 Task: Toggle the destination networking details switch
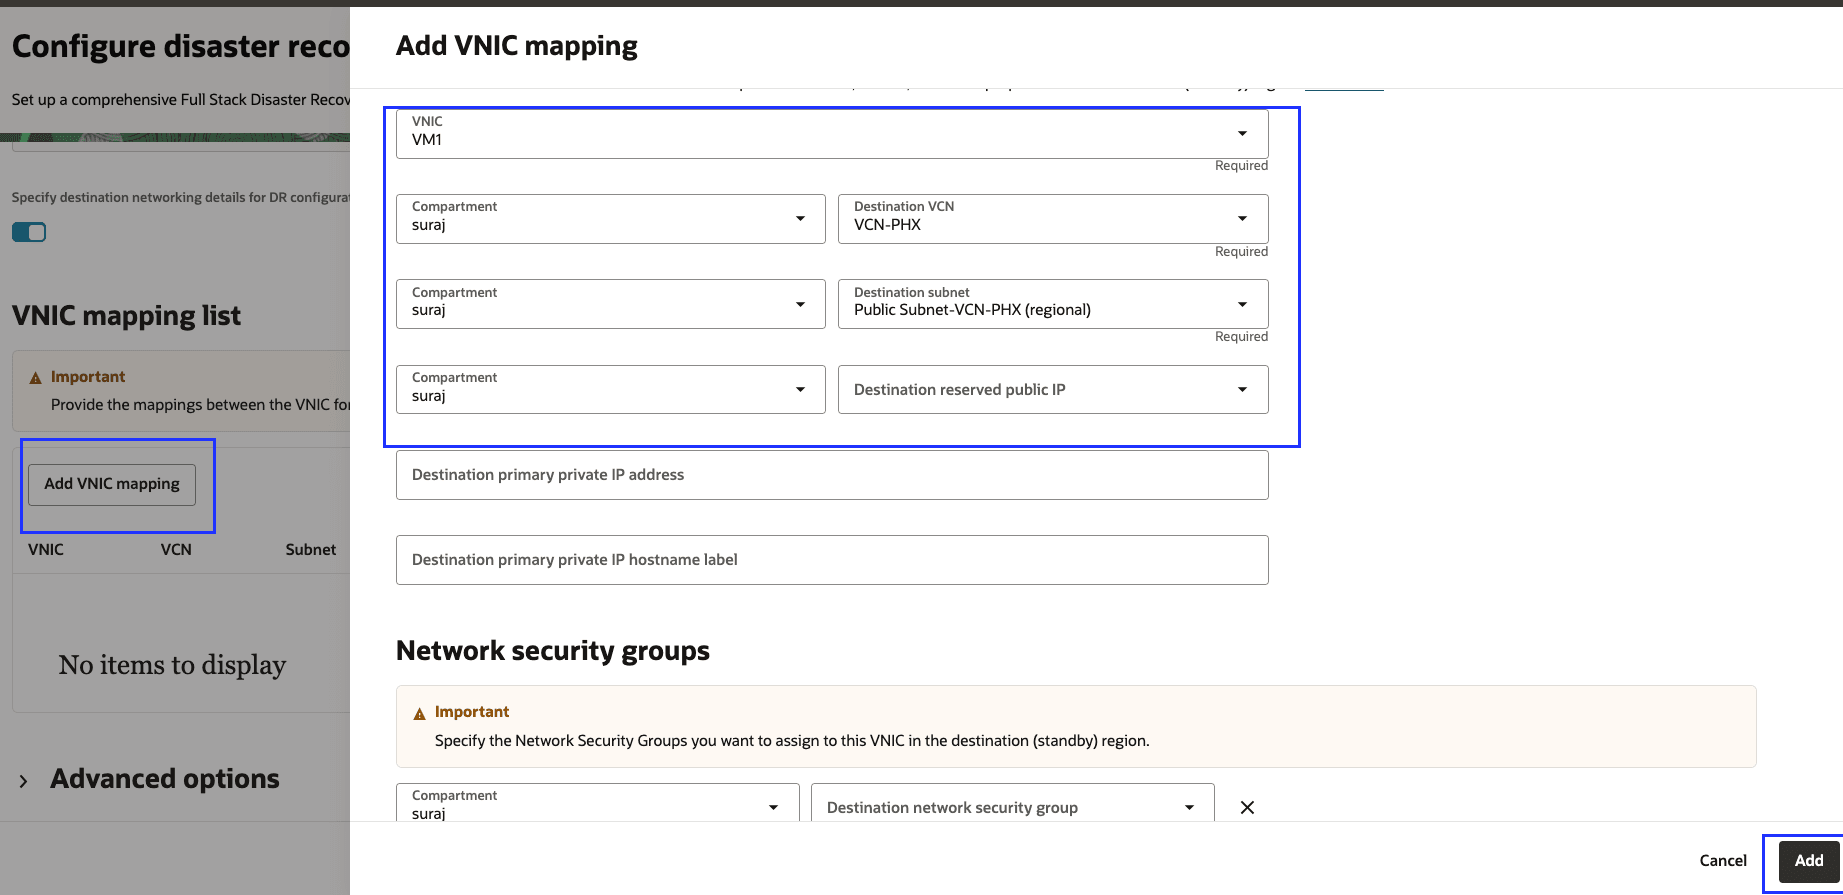[29, 232]
